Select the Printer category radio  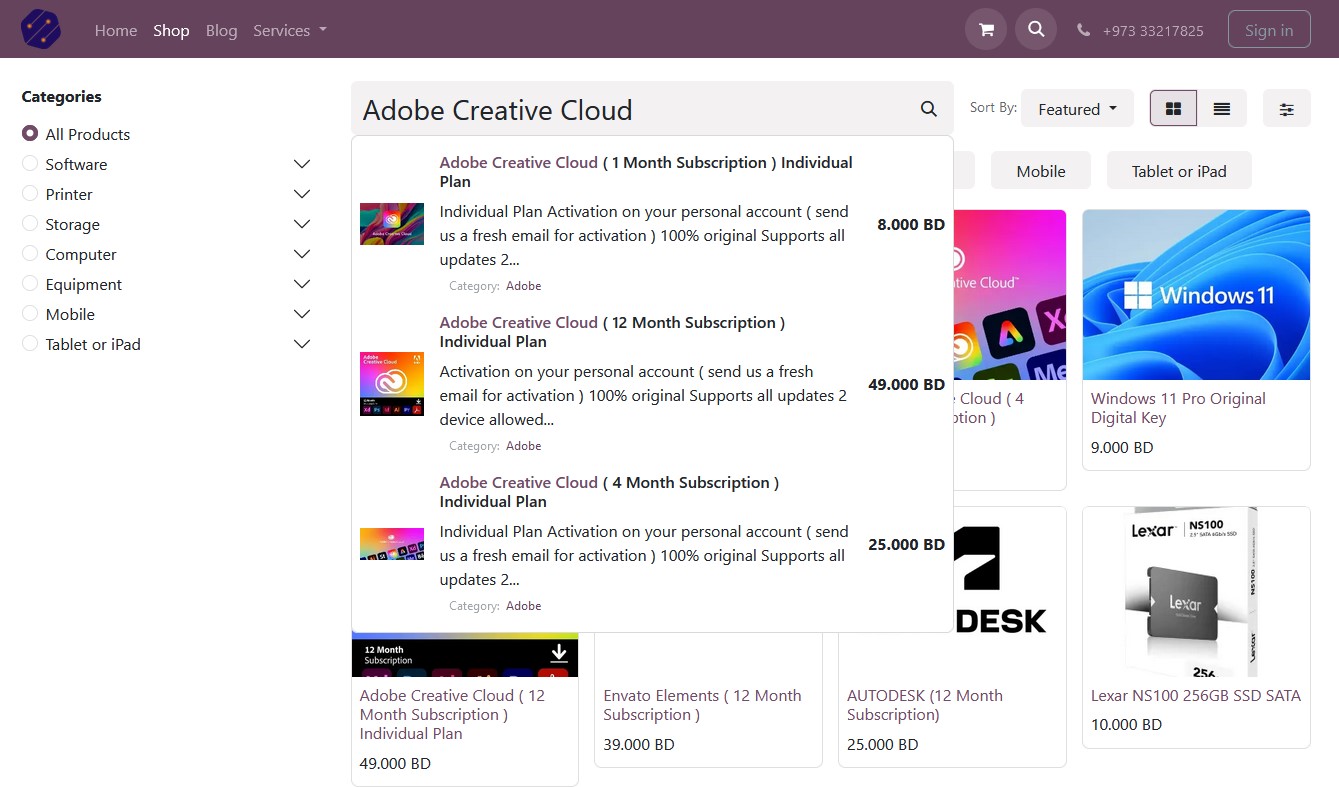click(x=30, y=193)
